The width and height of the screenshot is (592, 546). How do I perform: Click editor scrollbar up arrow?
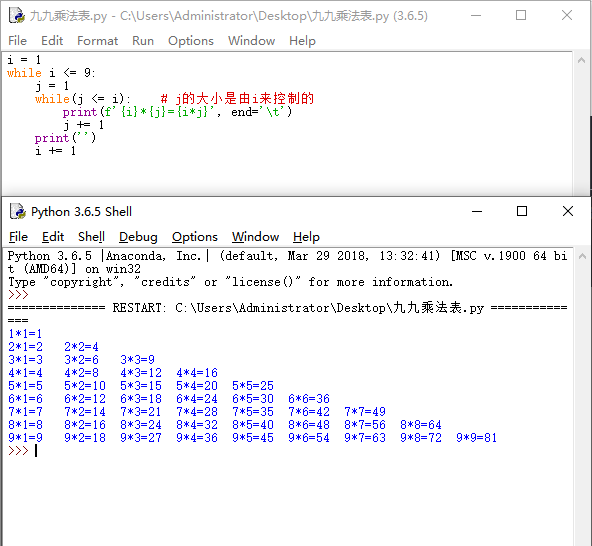pos(581,60)
